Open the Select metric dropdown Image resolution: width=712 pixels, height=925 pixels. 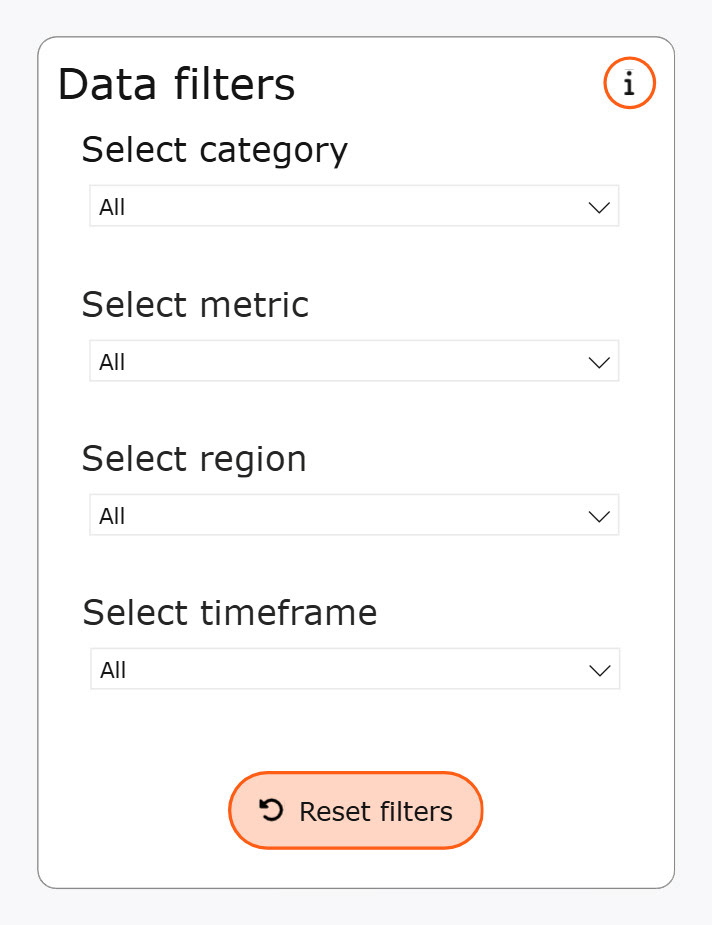(355, 361)
